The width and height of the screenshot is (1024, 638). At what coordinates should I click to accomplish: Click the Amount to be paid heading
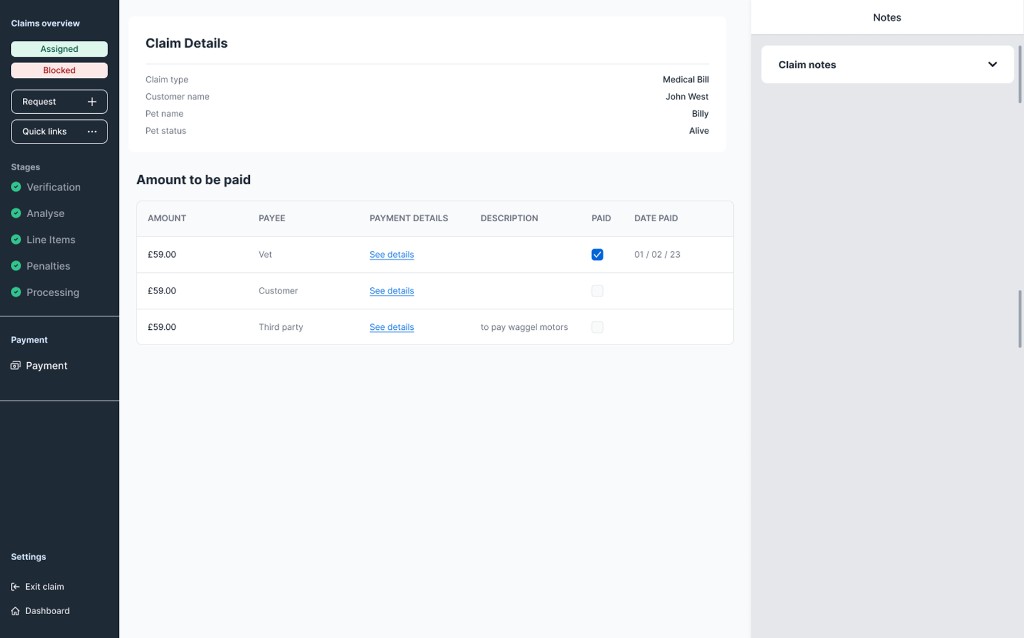click(193, 180)
